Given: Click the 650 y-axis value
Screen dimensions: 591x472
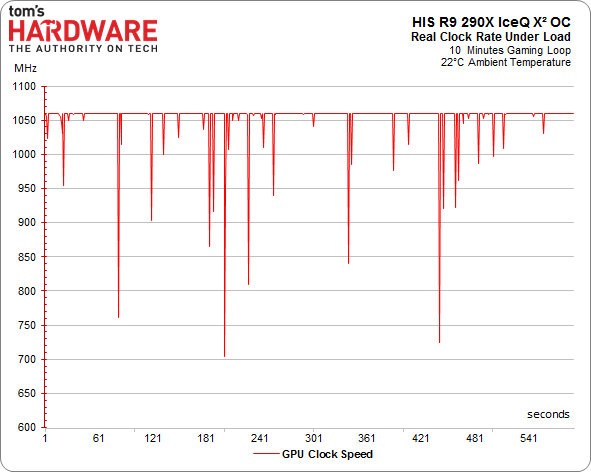Looking at the screenshot, I should point(27,393).
